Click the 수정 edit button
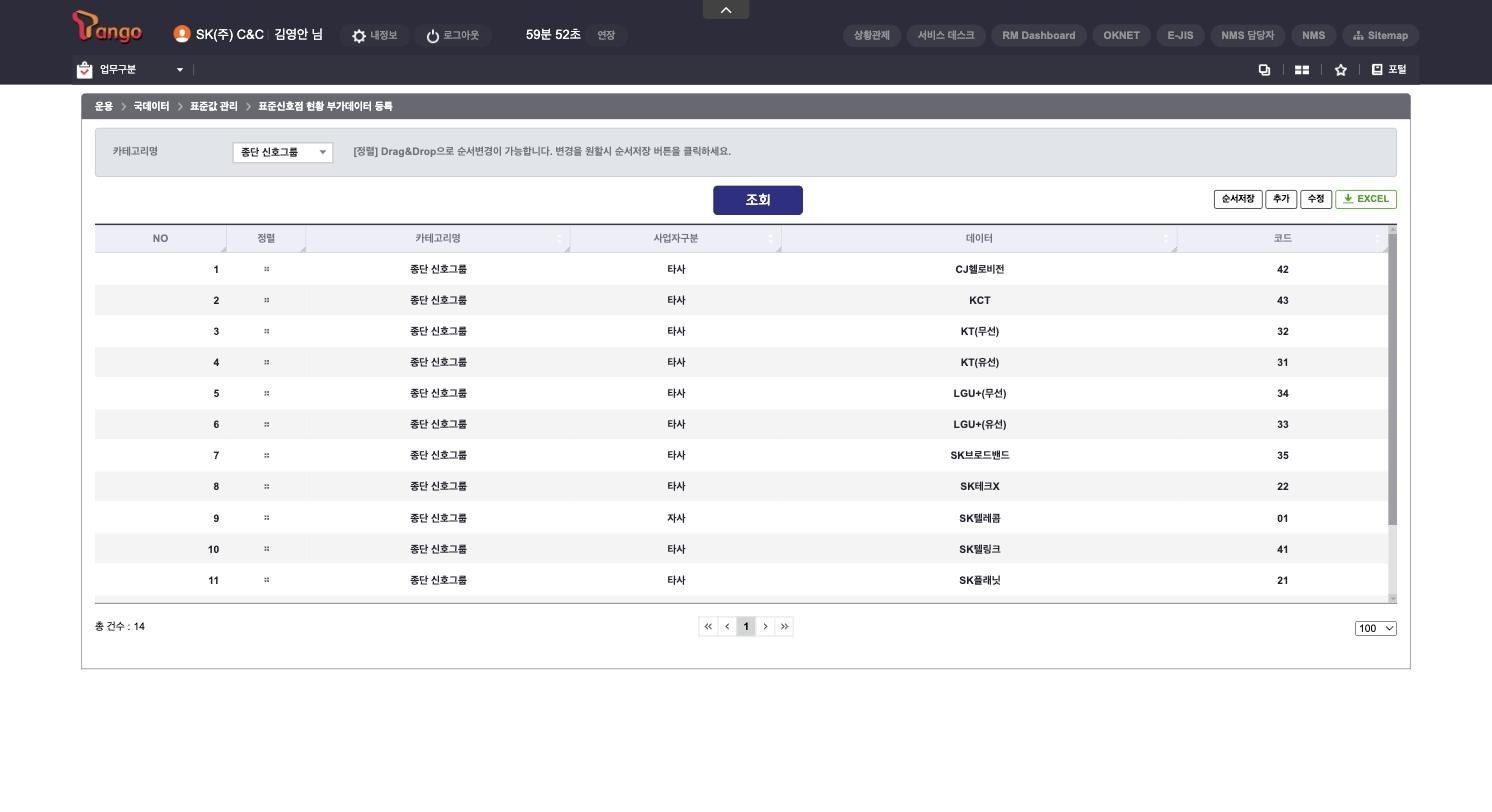Screen dimensions: 1492x812 [1316, 199]
